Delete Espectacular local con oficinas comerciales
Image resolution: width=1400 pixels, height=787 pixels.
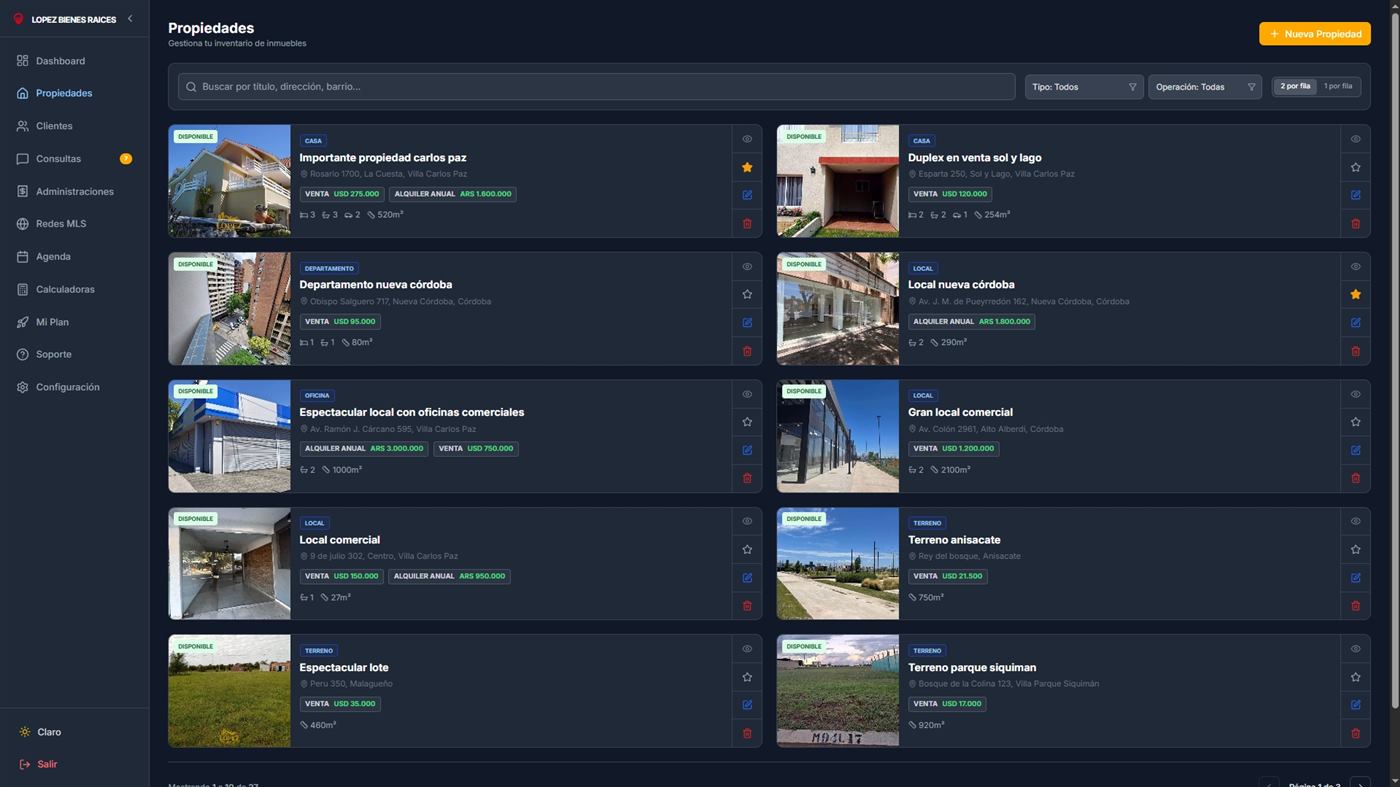pos(747,478)
